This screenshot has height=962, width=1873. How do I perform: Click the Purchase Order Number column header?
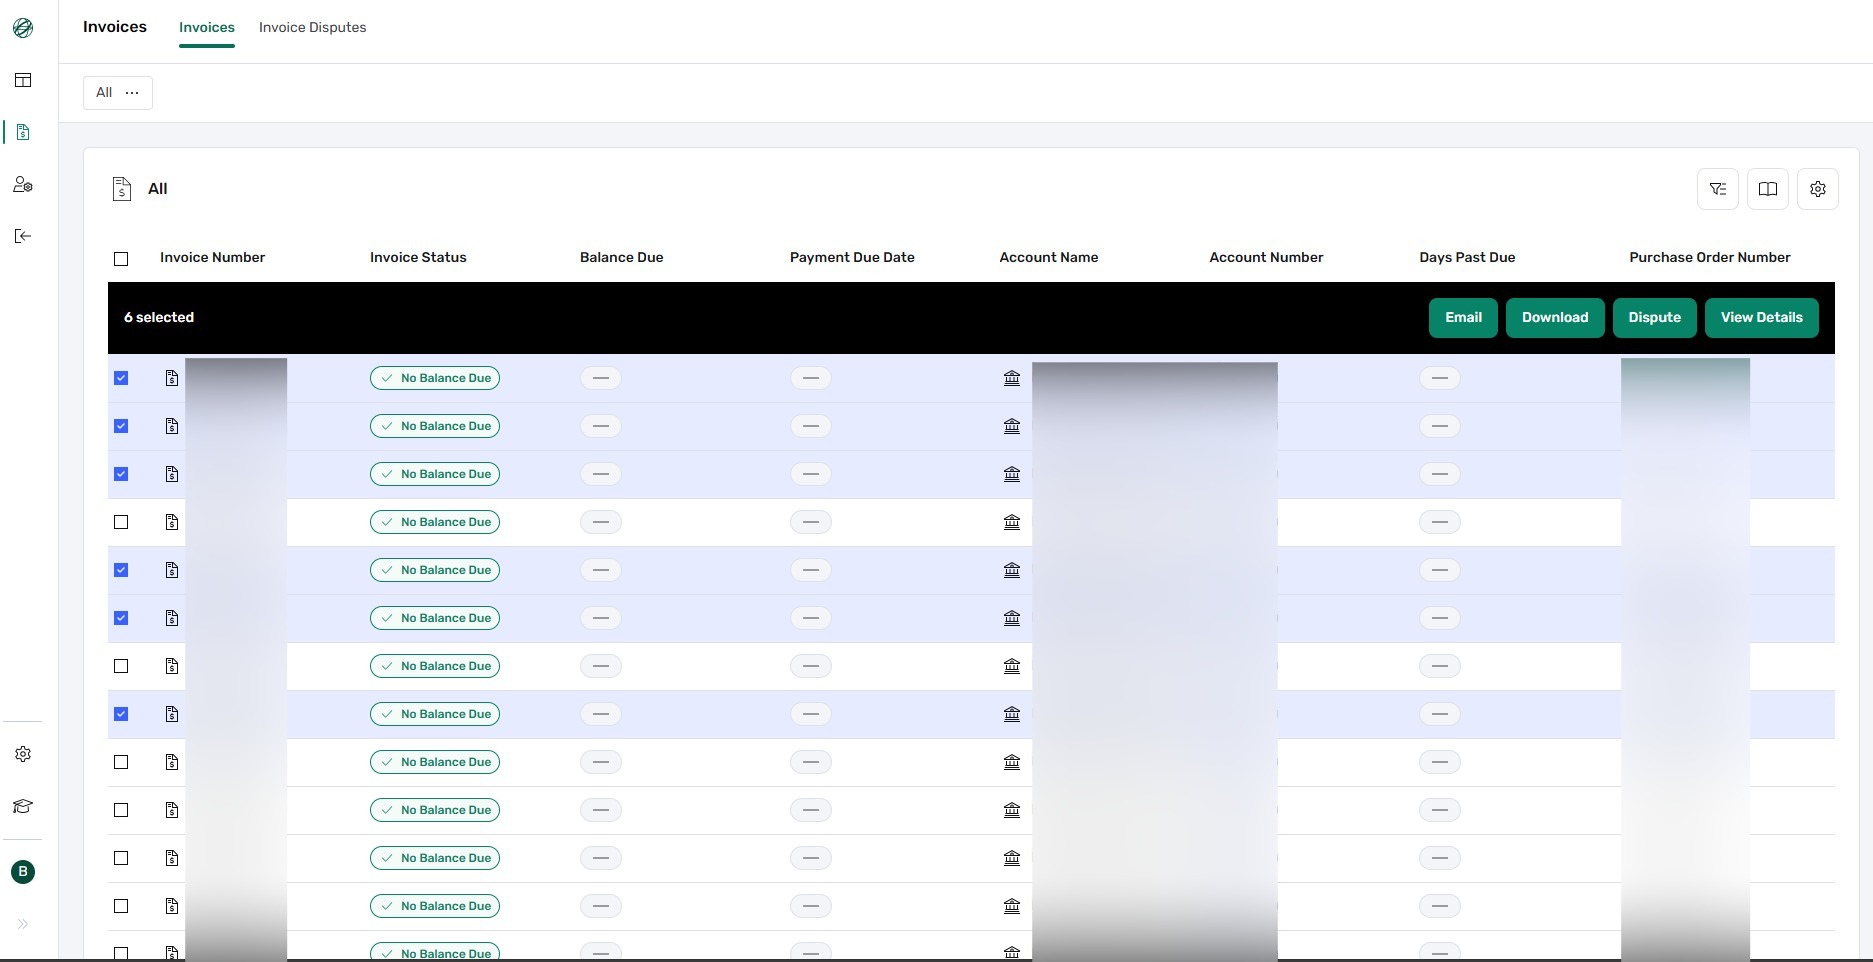point(1710,258)
